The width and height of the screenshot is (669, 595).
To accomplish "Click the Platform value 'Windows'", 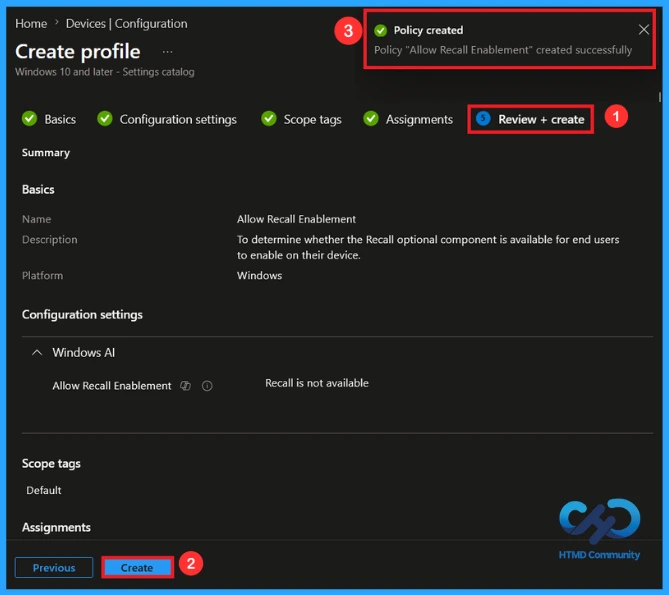I will [x=259, y=276].
